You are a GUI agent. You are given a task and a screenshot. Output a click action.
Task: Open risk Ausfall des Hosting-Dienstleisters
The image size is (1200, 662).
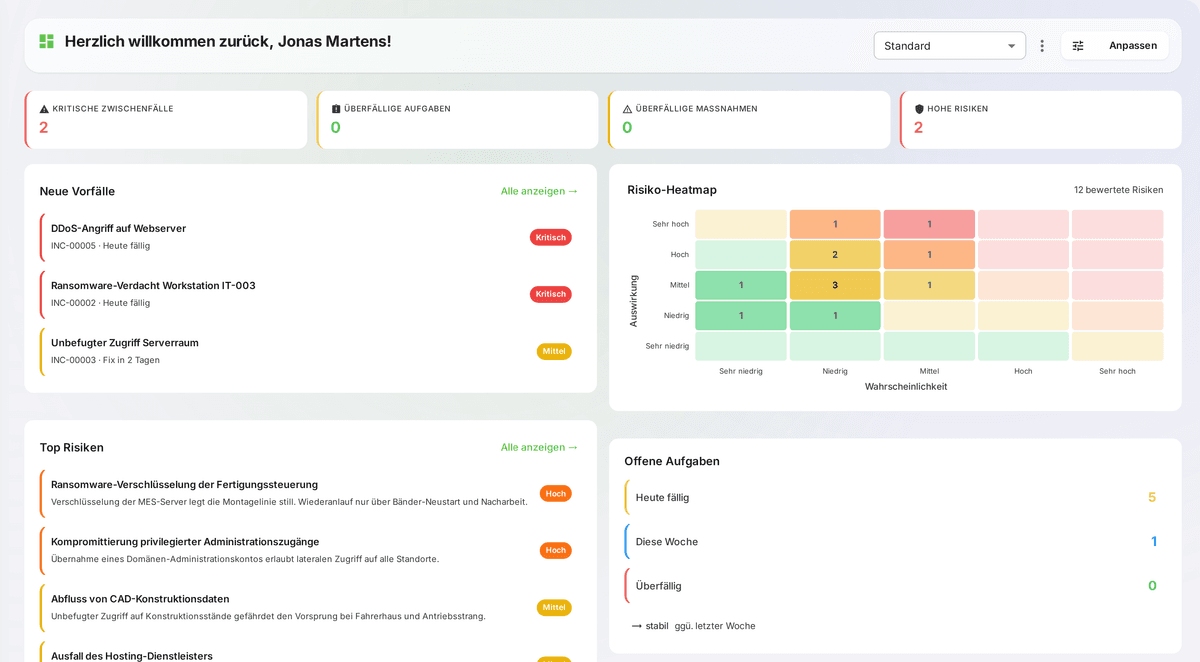pyautogui.click(x=309, y=652)
